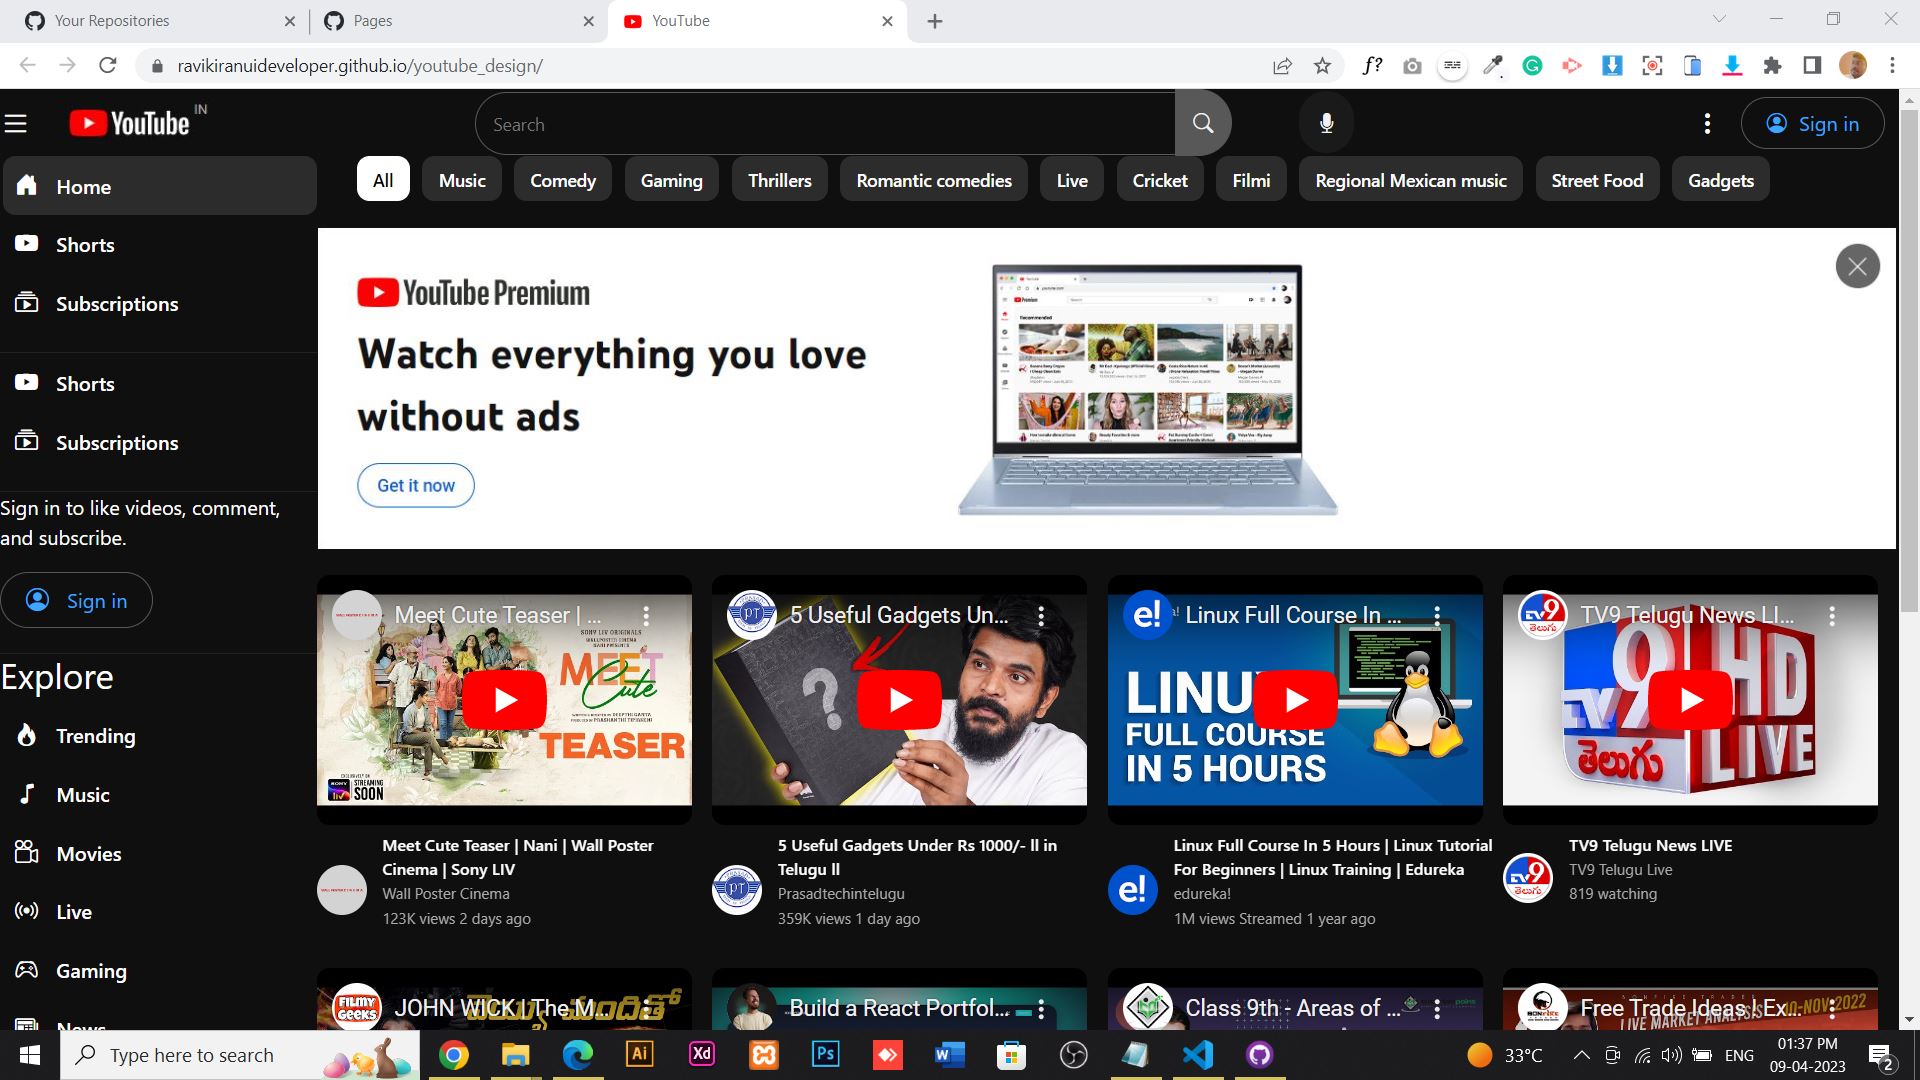Select the Regional Mexican music chip
Viewport: 1920px width, 1080px height.
(1411, 180)
